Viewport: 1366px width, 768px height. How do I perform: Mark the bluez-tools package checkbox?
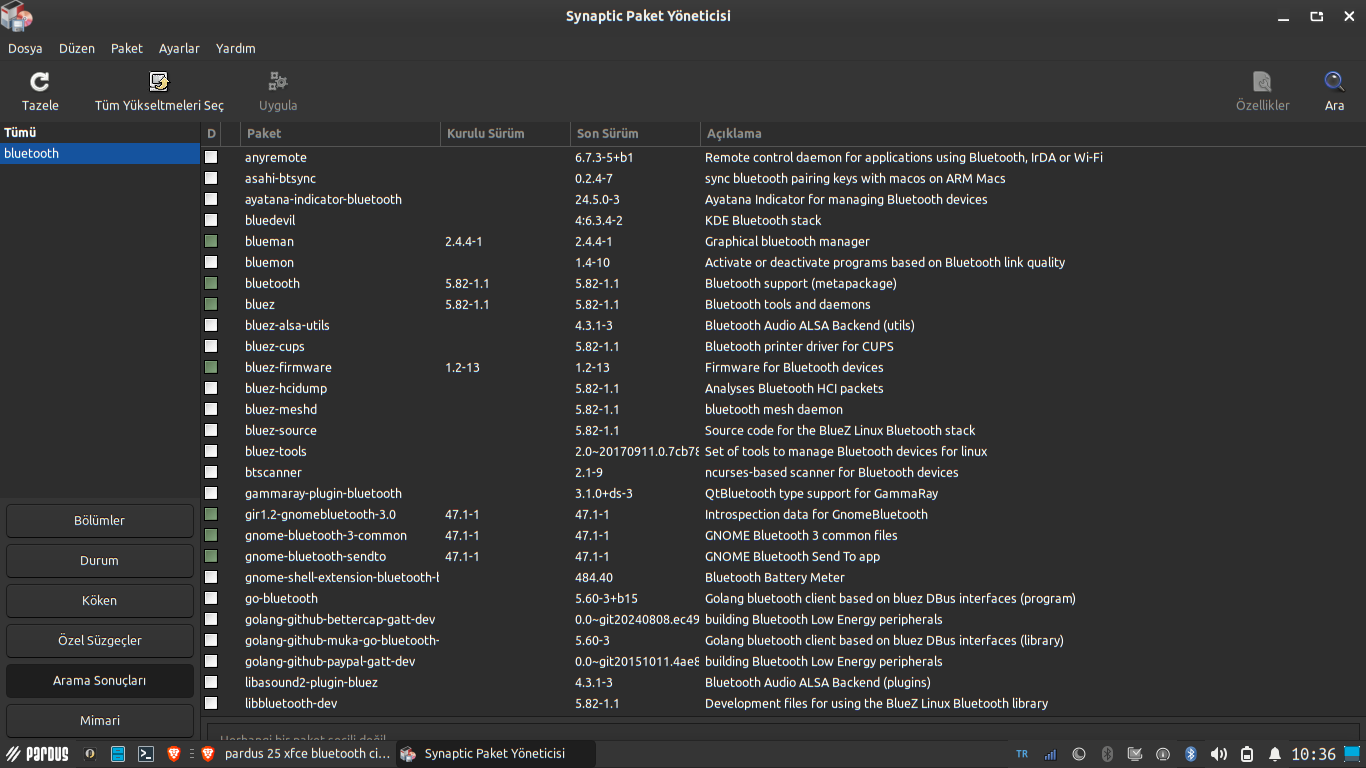coord(211,451)
